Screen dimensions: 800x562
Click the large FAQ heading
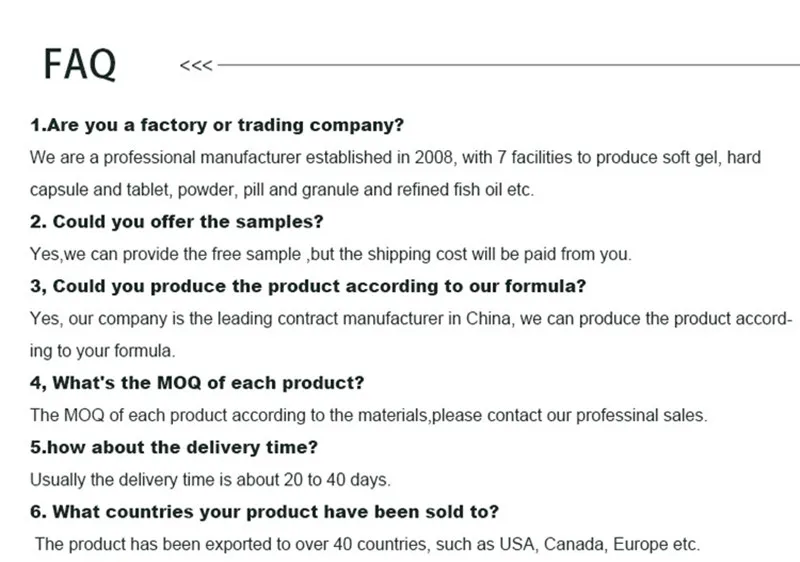pos(80,64)
